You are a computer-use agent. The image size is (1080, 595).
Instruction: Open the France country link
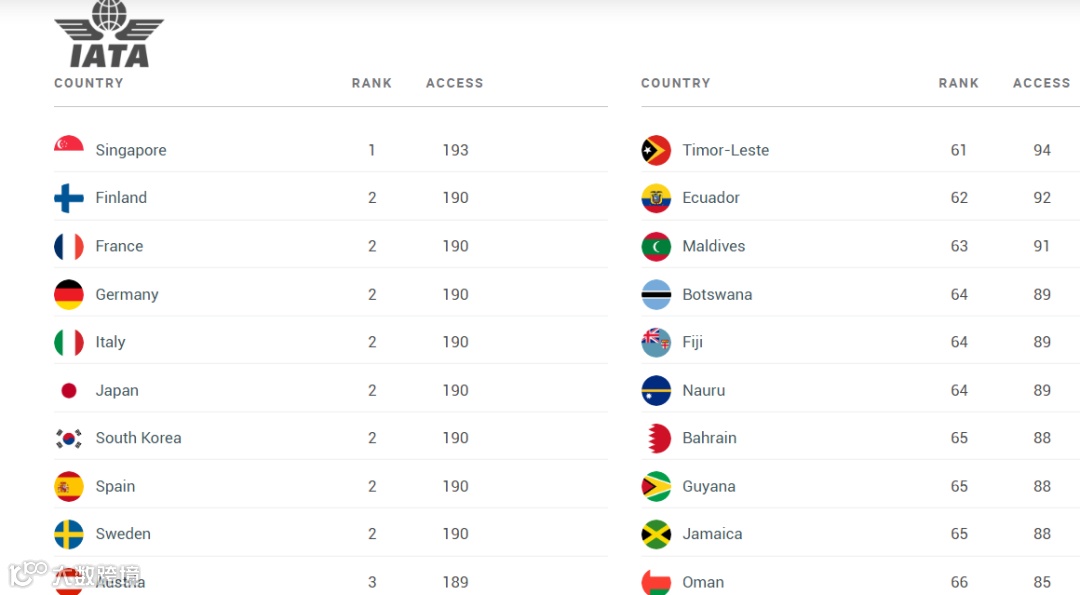119,246
